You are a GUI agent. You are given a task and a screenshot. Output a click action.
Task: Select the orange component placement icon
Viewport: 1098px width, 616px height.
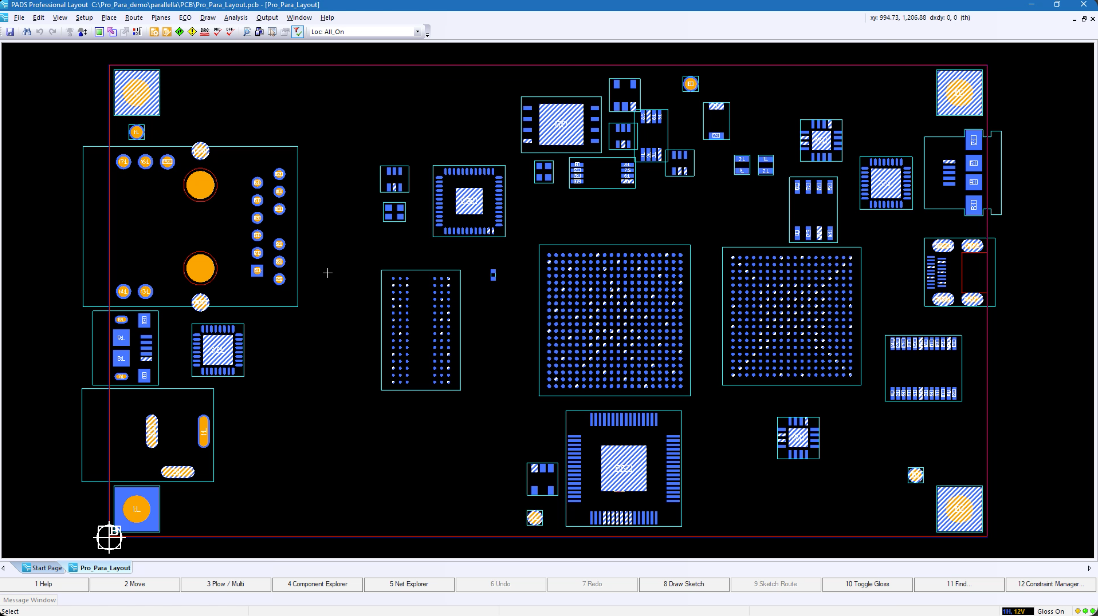[x=153, y=31]
